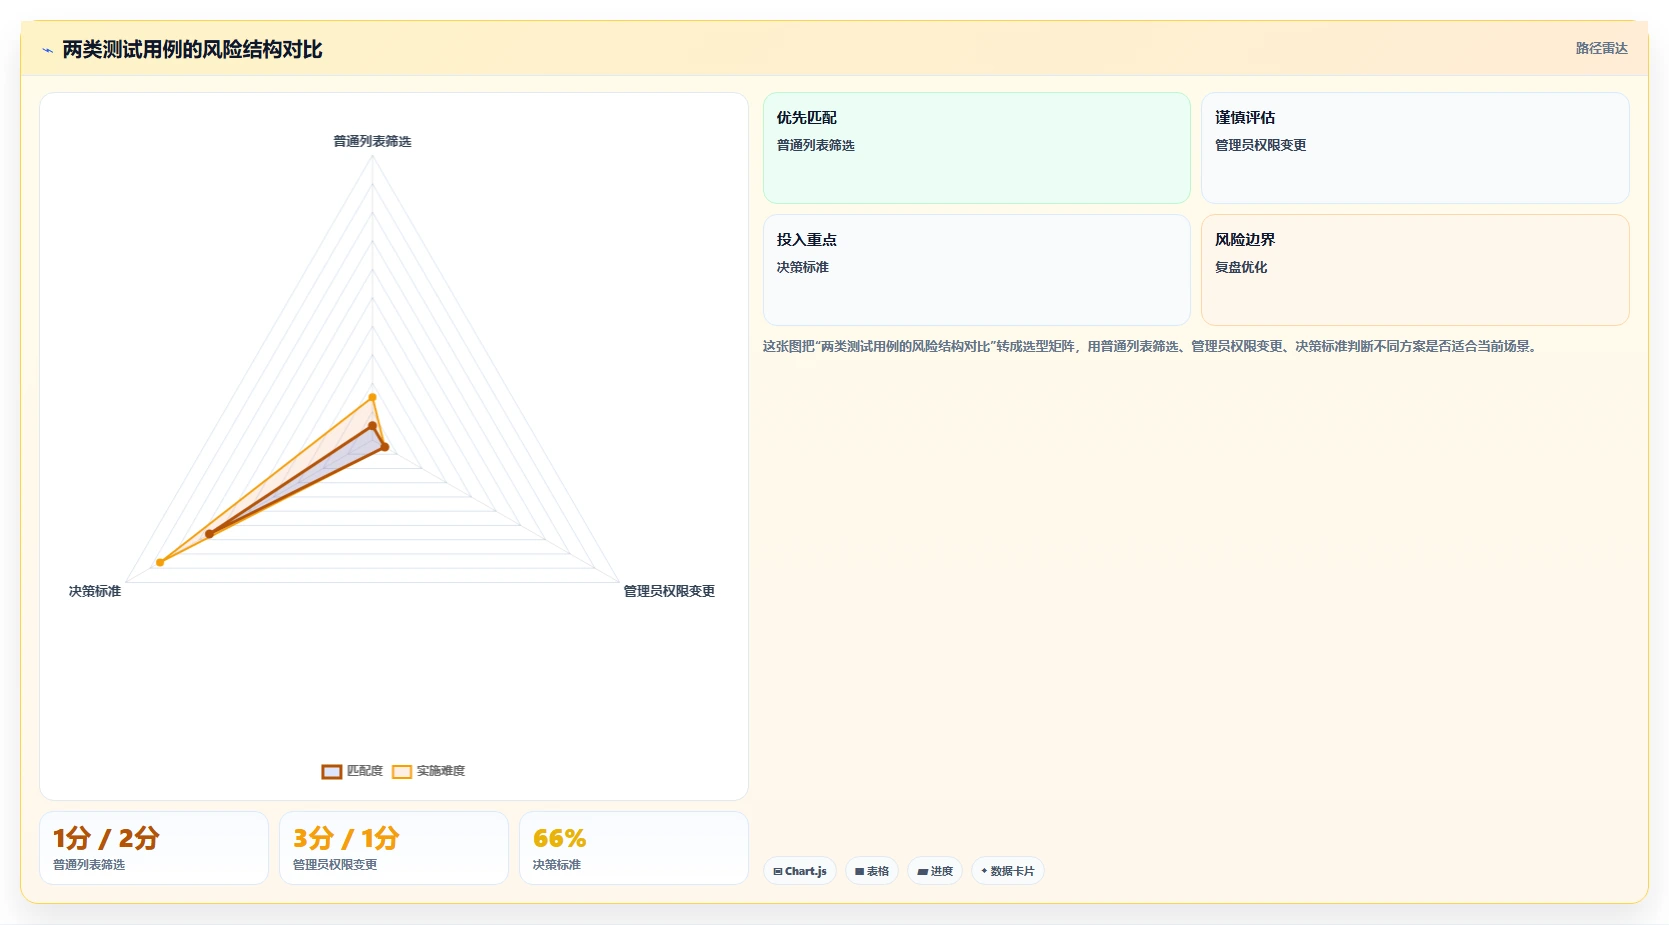Click the brown data point toward 管理员权限变更

point(385,447)
